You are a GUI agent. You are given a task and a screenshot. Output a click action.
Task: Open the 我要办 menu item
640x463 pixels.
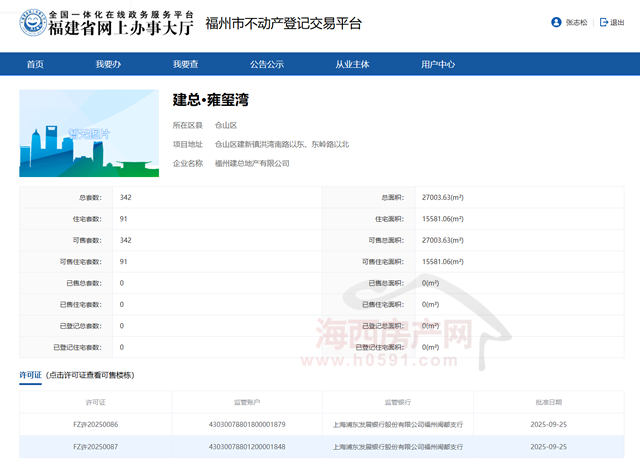(108, 64)
